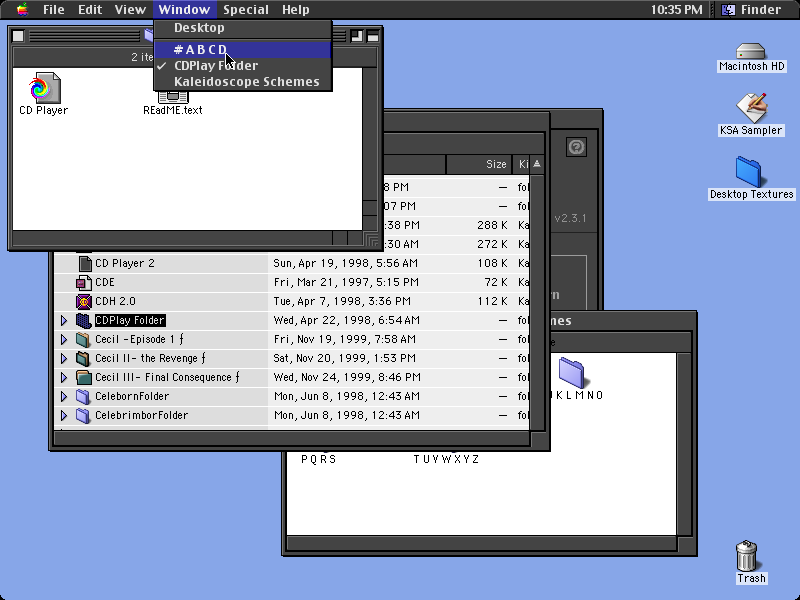Click the Cecil III- Final Consequence folder icon

pyautogui.click(x=84, y=377)
